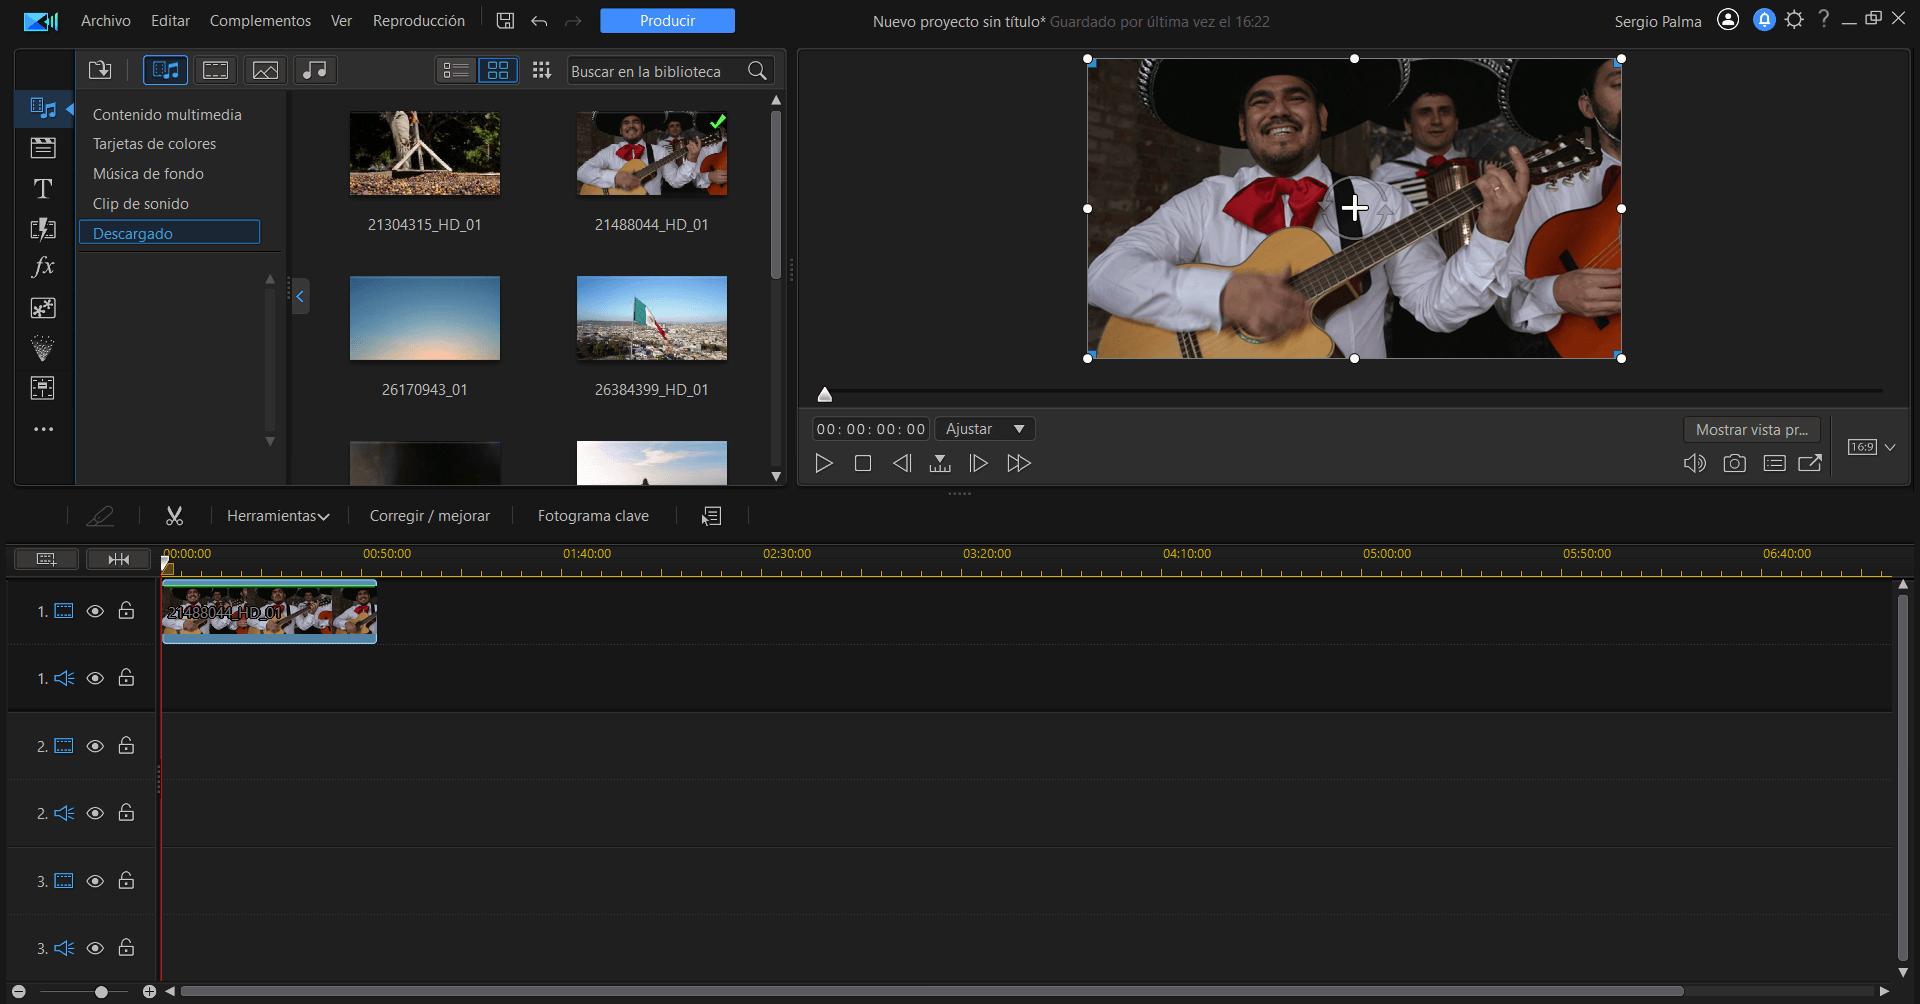Open the Complementos menu

click(x=260, y=21)
